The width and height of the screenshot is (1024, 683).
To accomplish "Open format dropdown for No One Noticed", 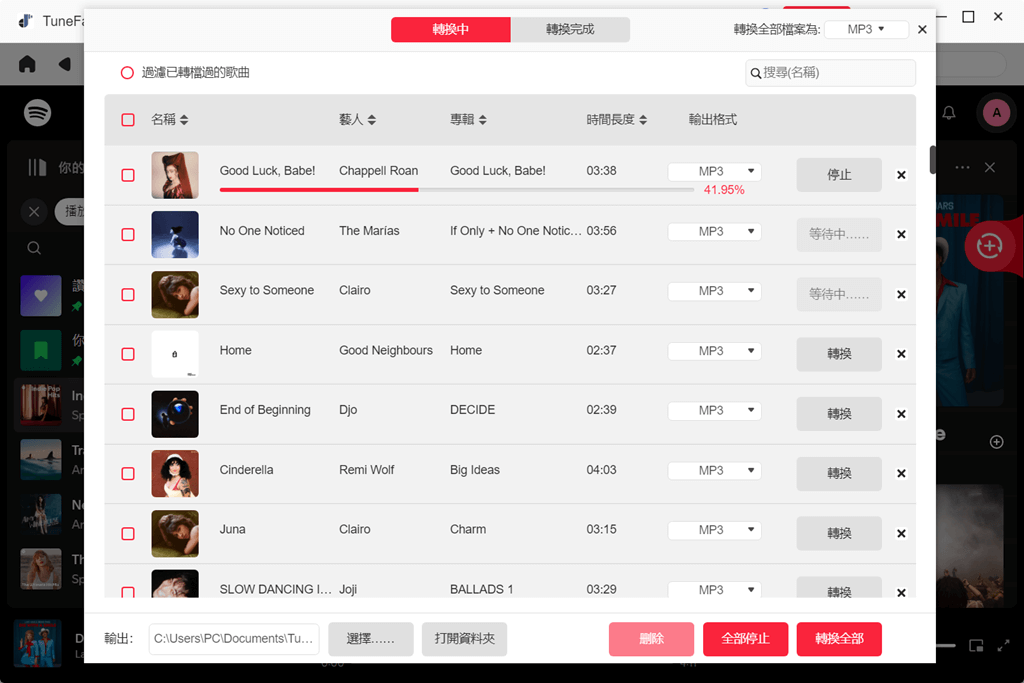I will coord(714,231).
